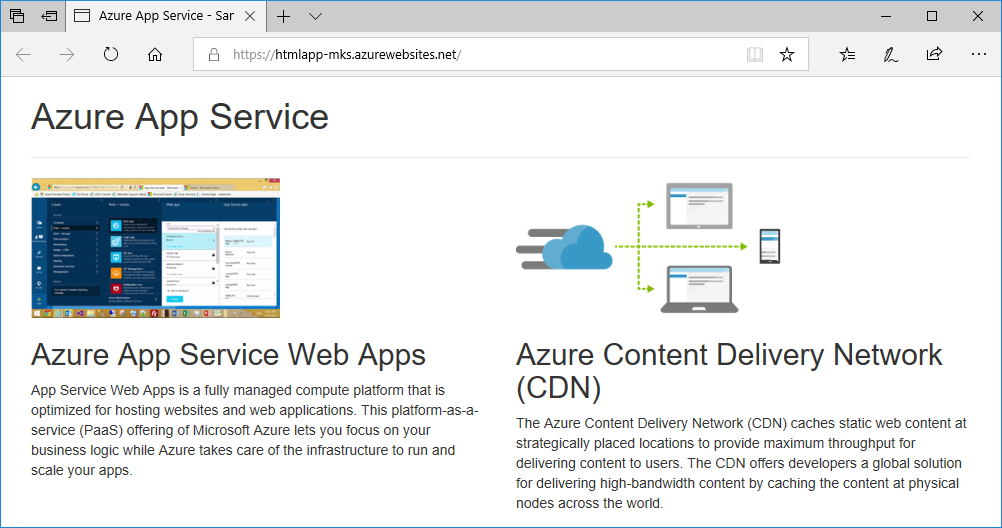Viewport: 1002px width, 528px height.
Task: Click the Forward navigation arrow
Action: pyautogui.click(x=66, y=54)
